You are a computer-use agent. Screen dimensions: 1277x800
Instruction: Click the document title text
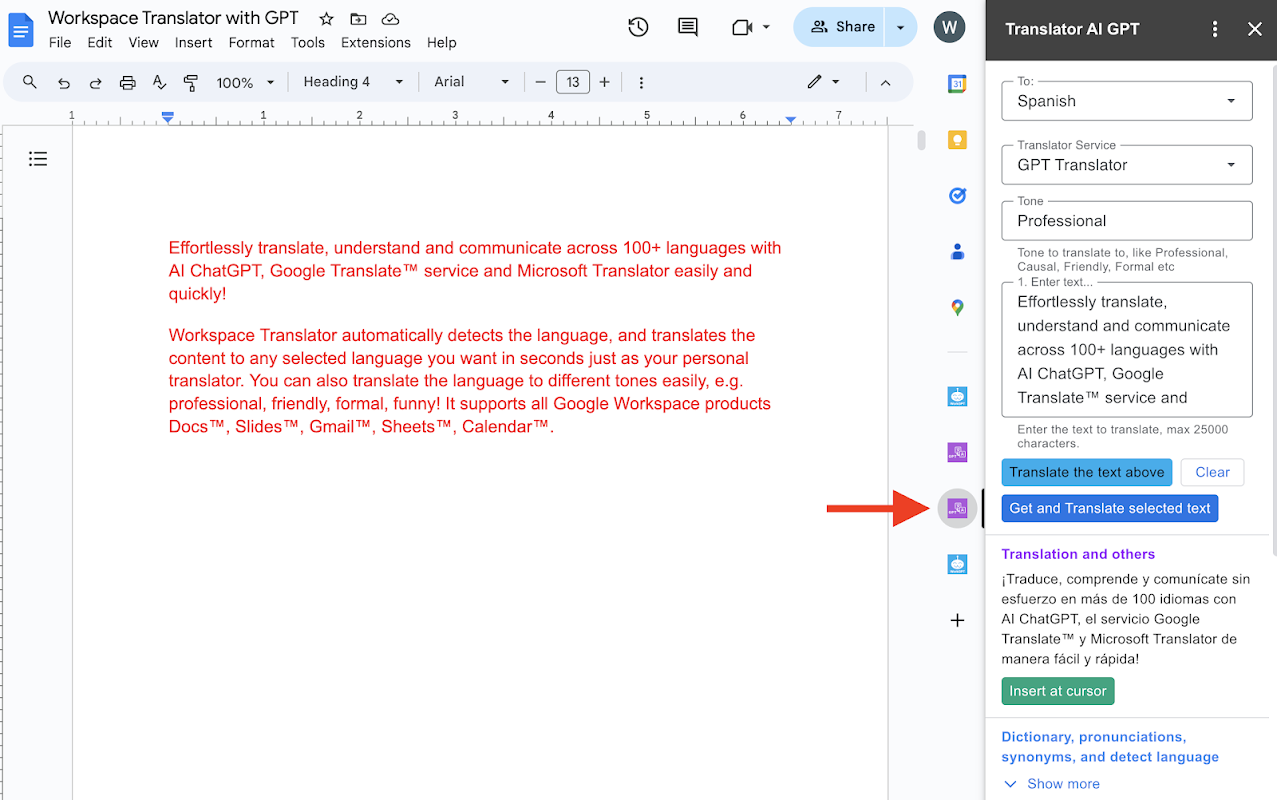tap(173, 18)
